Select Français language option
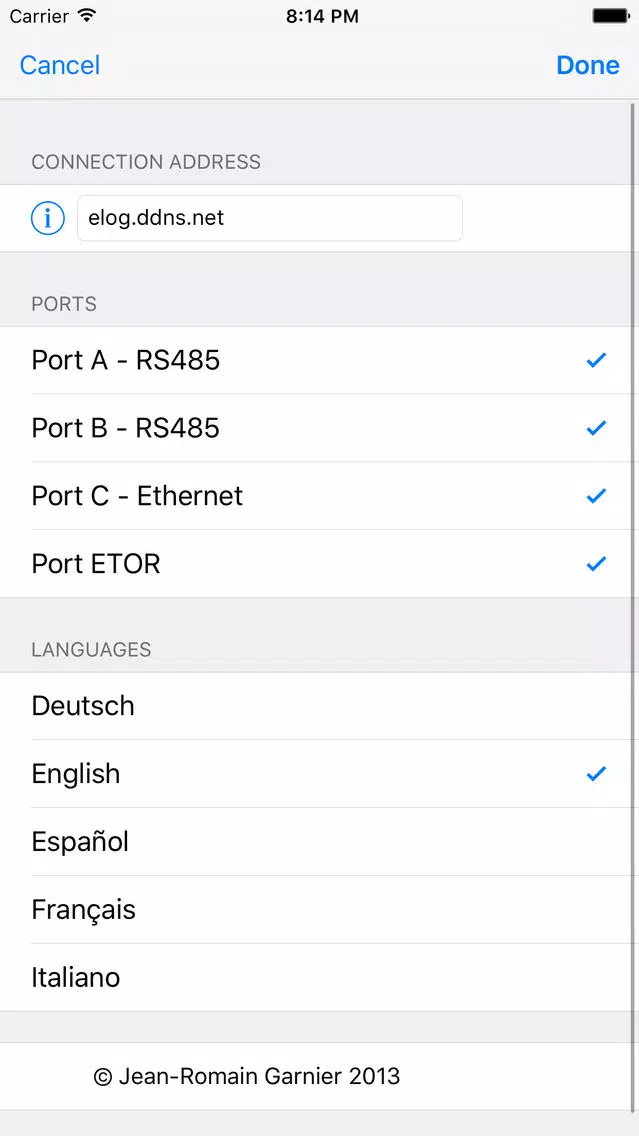 [x=320, y=909]
